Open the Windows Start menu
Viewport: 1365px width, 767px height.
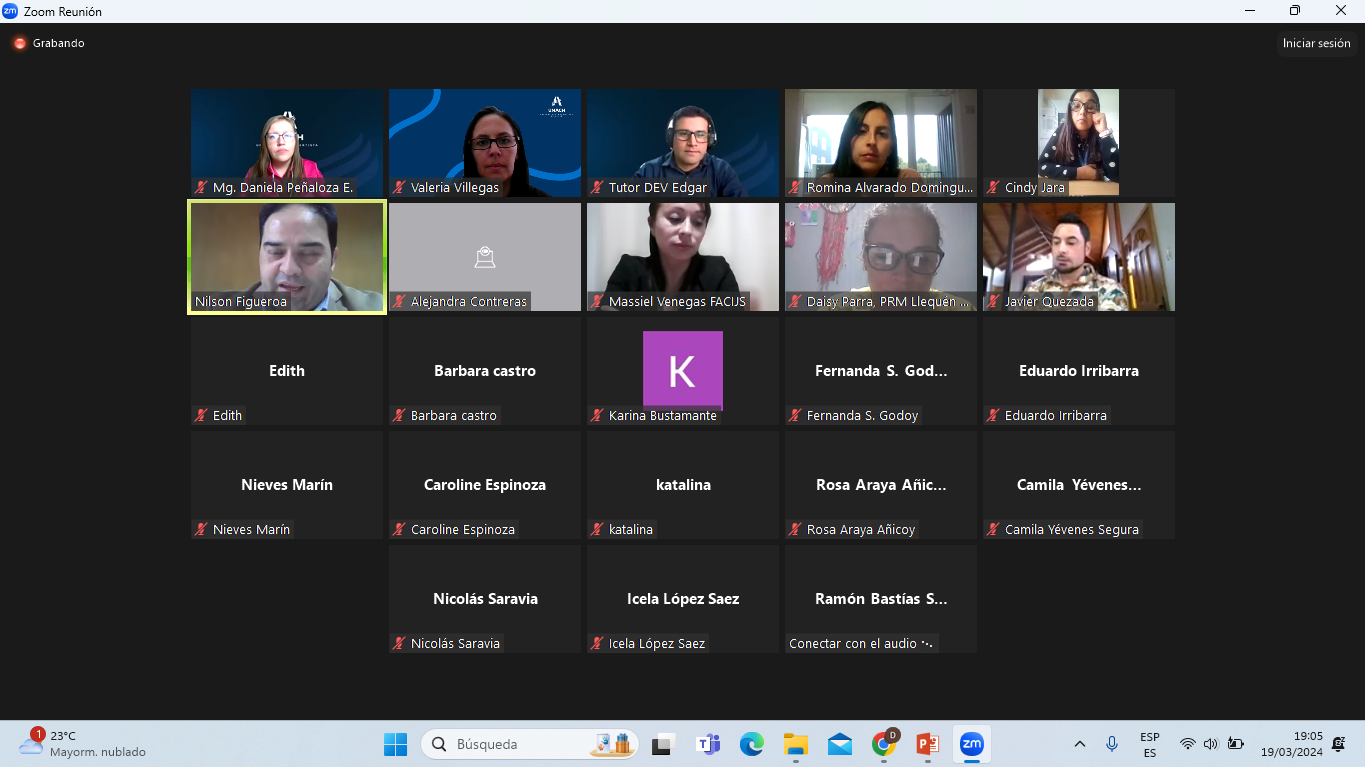click(396, 744)
